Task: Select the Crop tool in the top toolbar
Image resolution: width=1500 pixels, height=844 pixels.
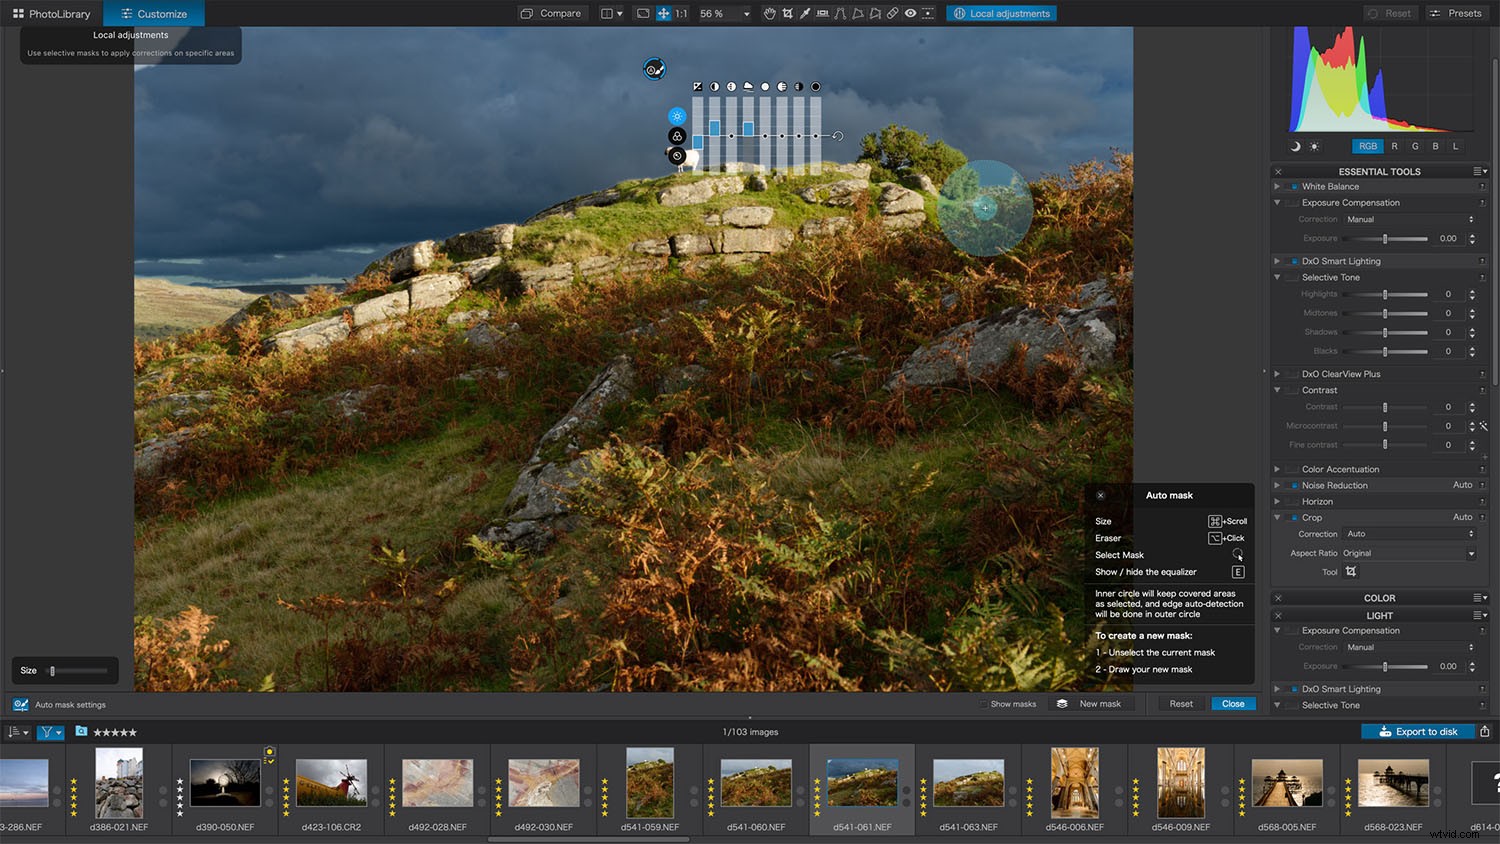Action: pos(789,13)
